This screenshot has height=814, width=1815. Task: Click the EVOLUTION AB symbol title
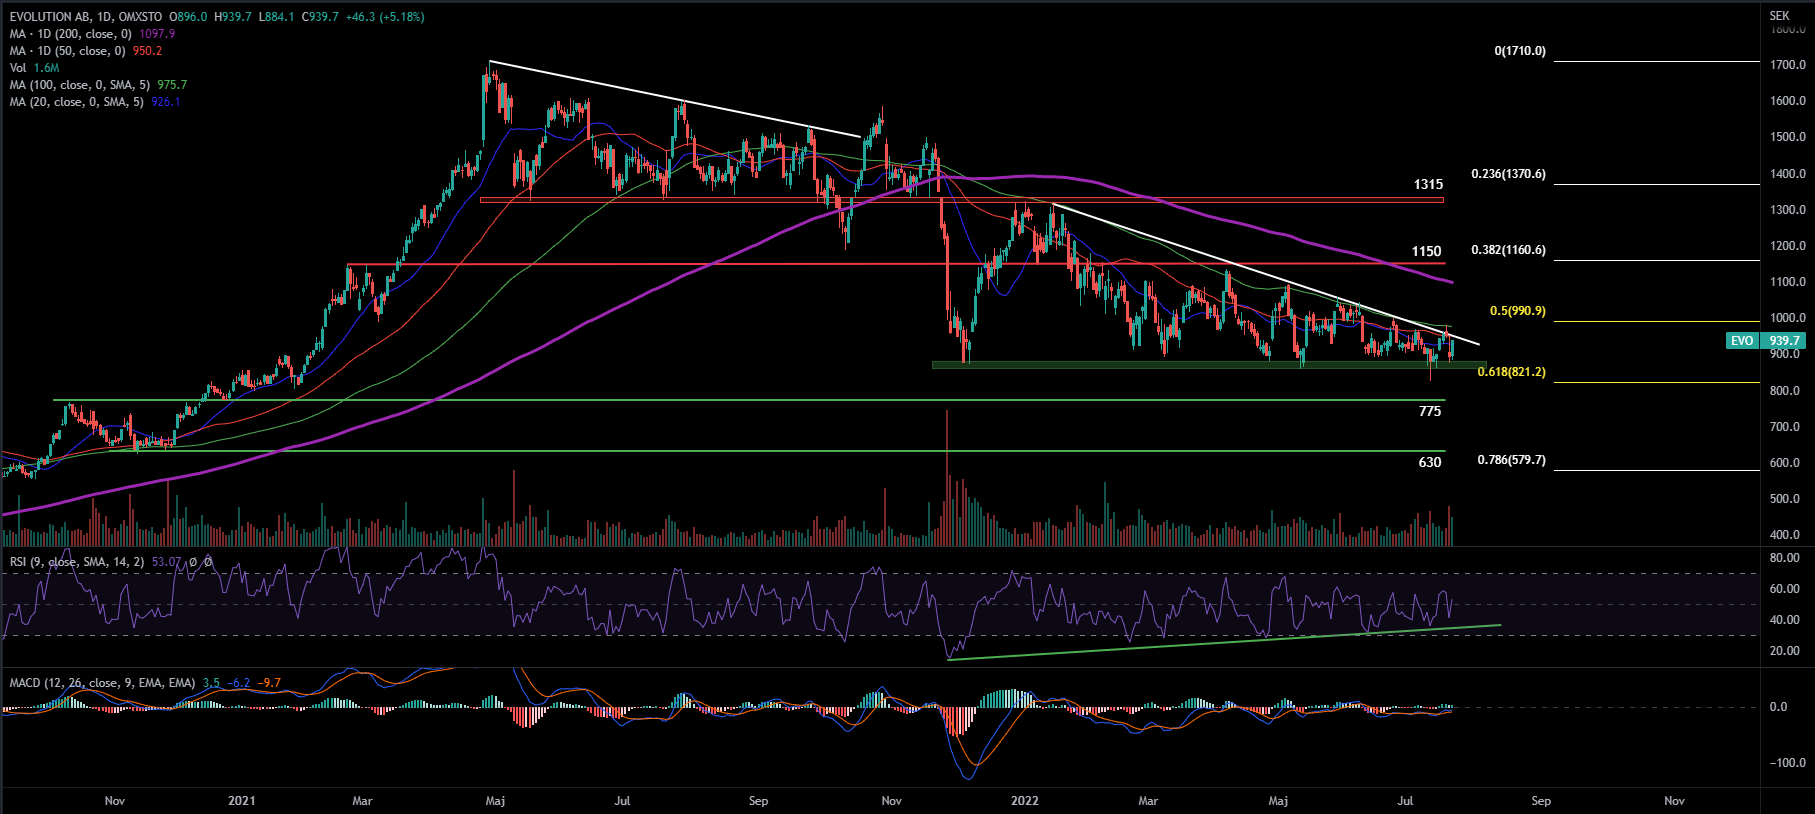tap(85, 17)
